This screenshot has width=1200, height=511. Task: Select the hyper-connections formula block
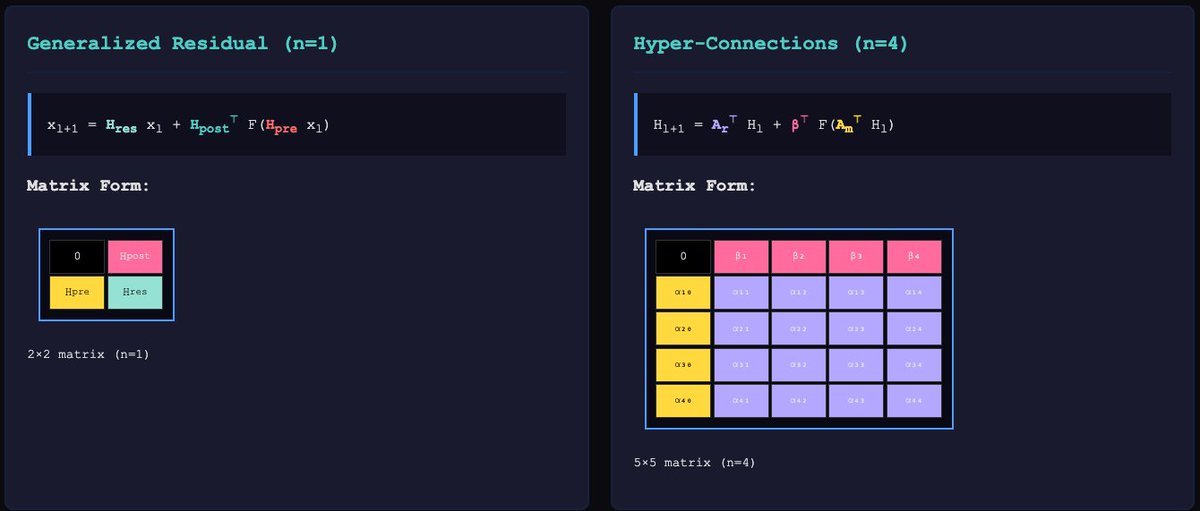903,125
